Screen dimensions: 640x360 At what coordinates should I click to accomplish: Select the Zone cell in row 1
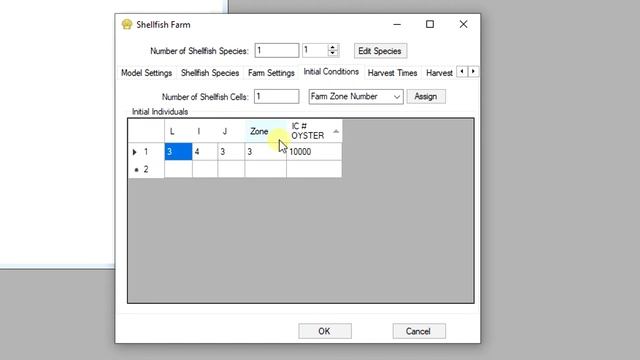coord(265,152)
